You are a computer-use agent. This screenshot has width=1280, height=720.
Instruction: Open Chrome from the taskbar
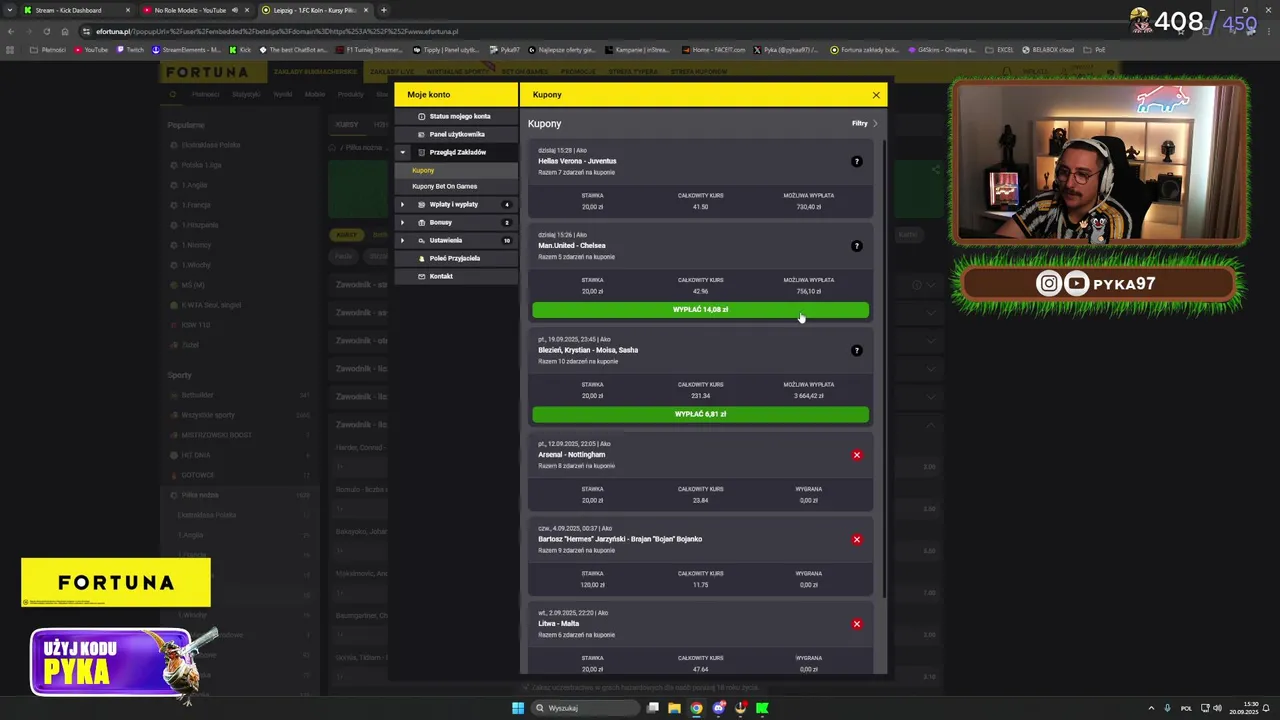point(696,708)
